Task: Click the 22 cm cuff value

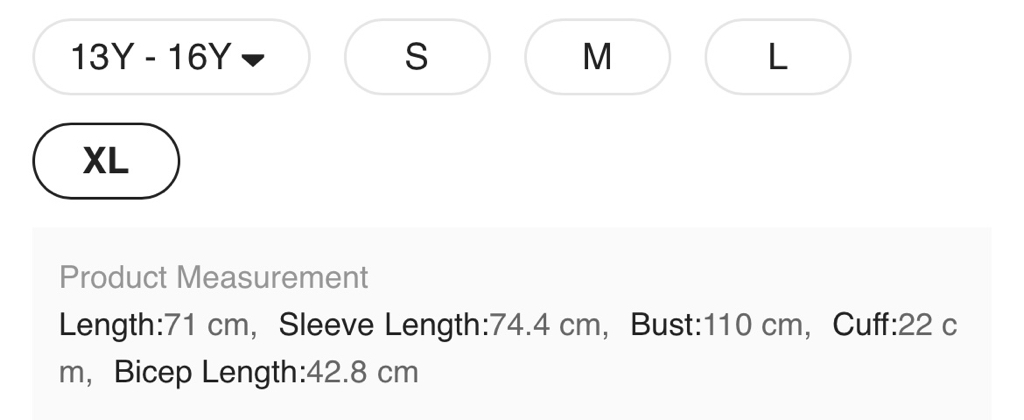Action: (x=926, y=325)
